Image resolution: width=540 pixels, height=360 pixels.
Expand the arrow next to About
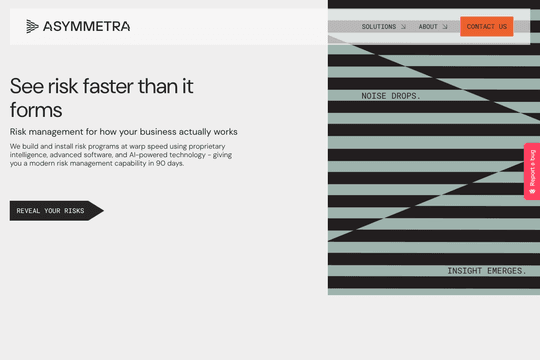coord(445,27)
